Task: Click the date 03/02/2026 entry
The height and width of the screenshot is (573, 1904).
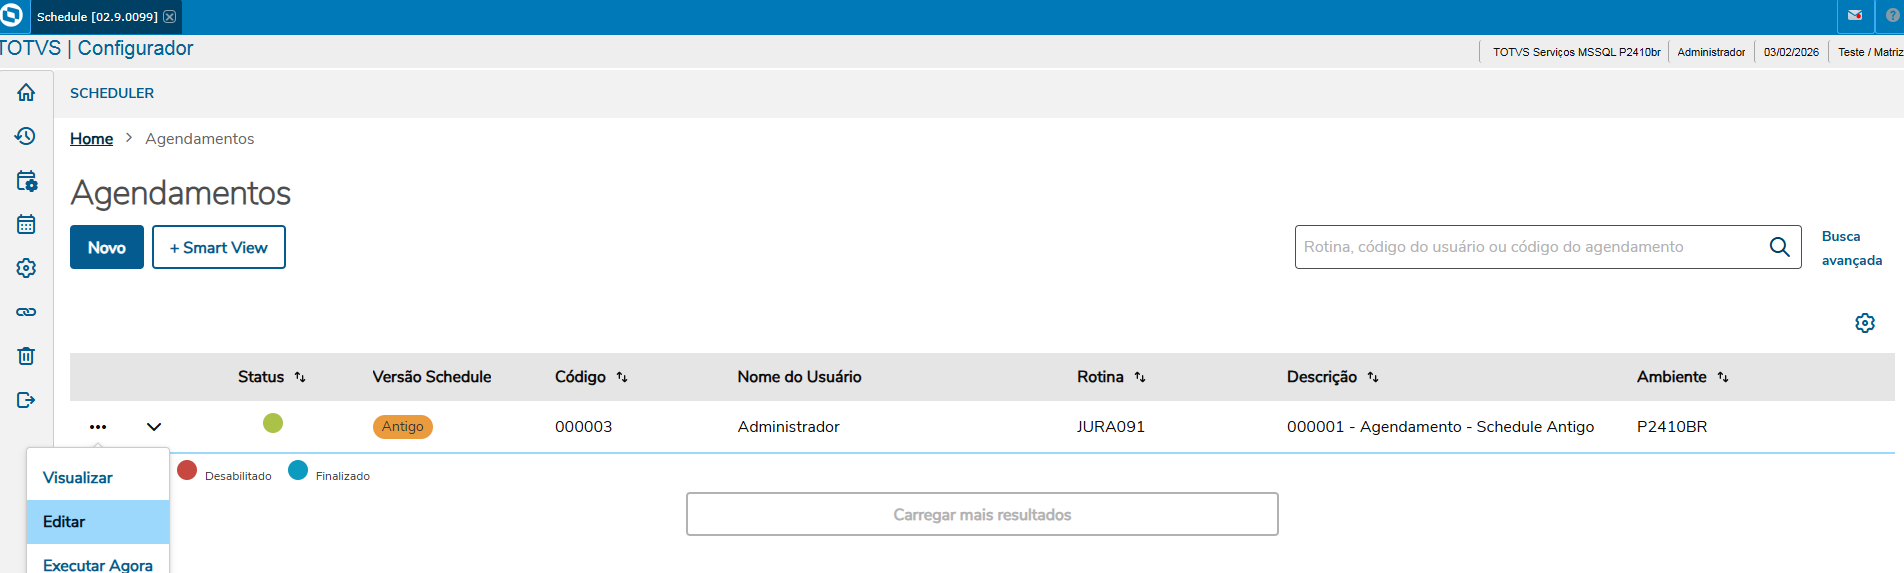Action: pyautogui.click(x=1791, y=52)
